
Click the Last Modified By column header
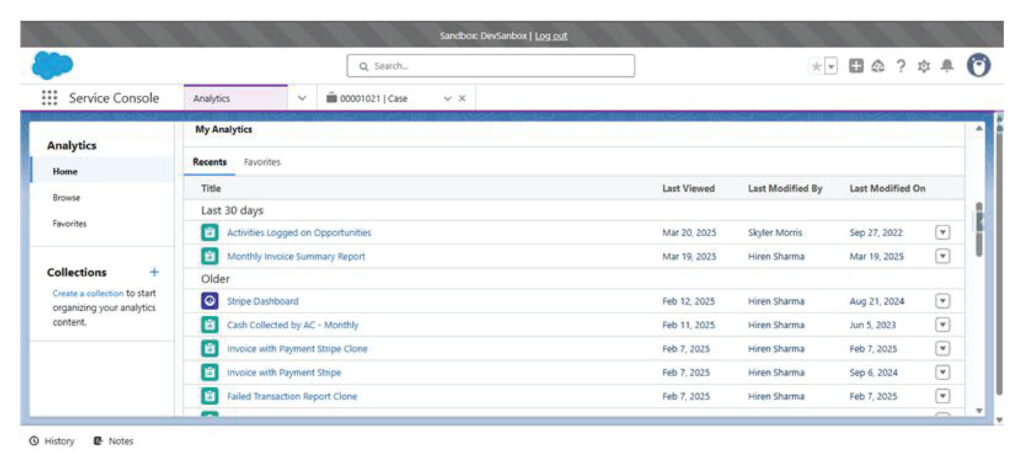coord(785,189)
